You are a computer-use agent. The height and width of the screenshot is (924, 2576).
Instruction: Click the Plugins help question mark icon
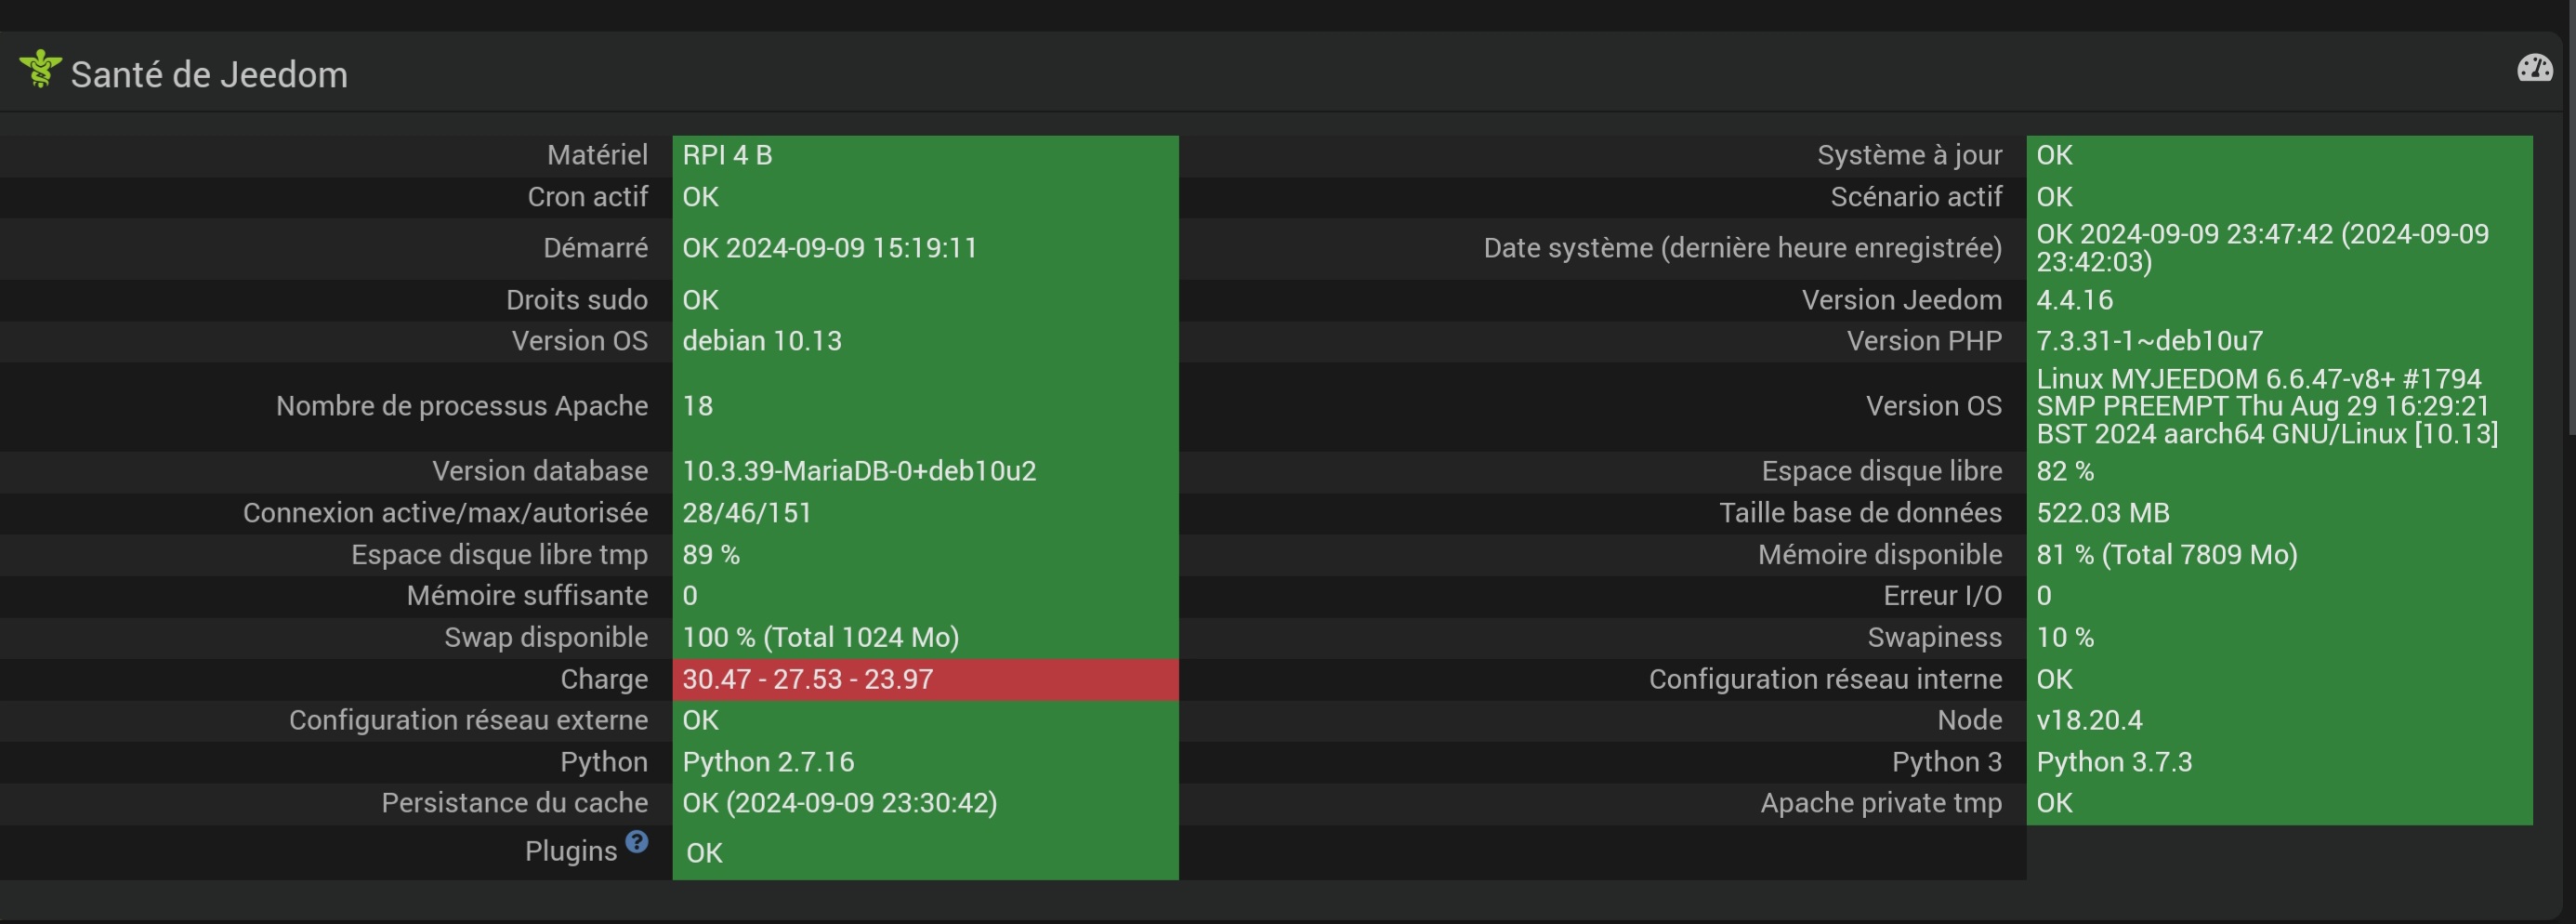pos(637,842)
